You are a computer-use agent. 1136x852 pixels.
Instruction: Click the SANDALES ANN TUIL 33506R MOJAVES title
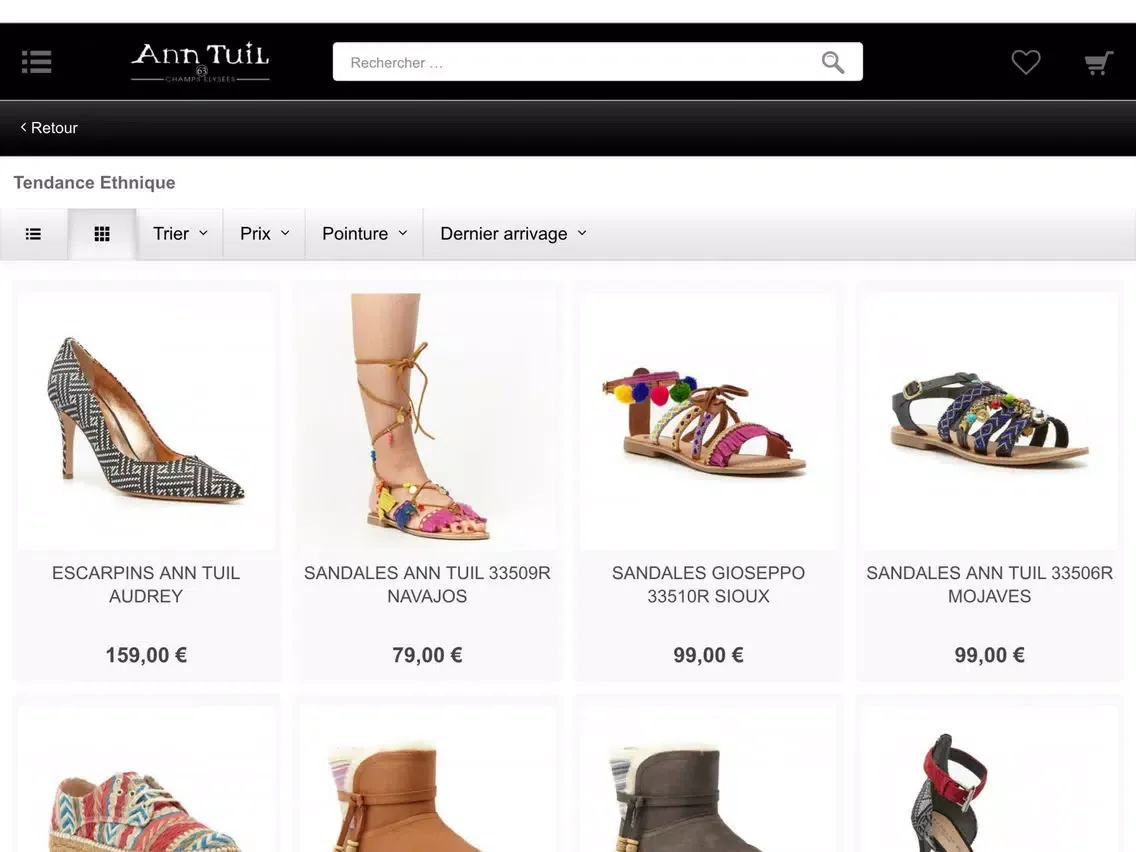point(990,585)
